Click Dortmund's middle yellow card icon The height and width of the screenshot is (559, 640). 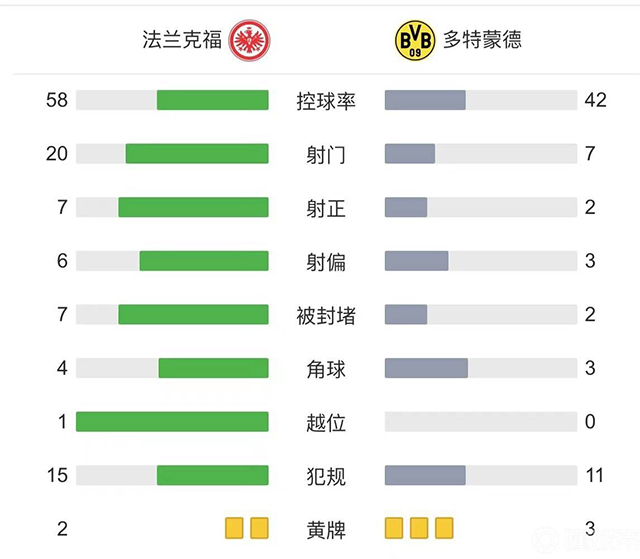[x=419, y=527]
